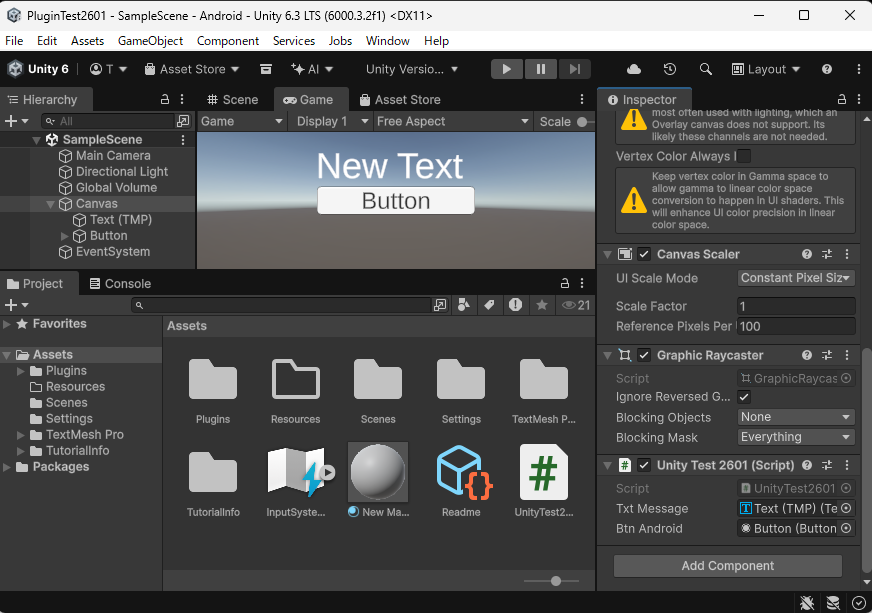Open the GameObject menu

point(150,41)
